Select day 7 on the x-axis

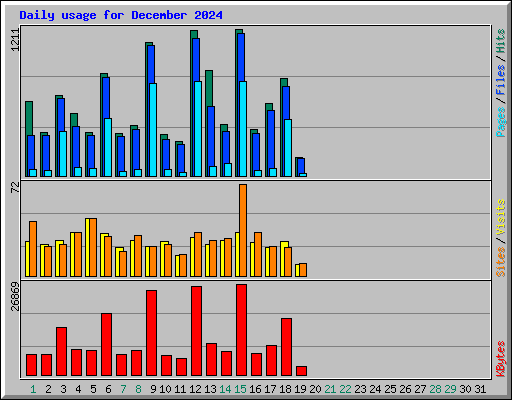(x=123, y=389)
